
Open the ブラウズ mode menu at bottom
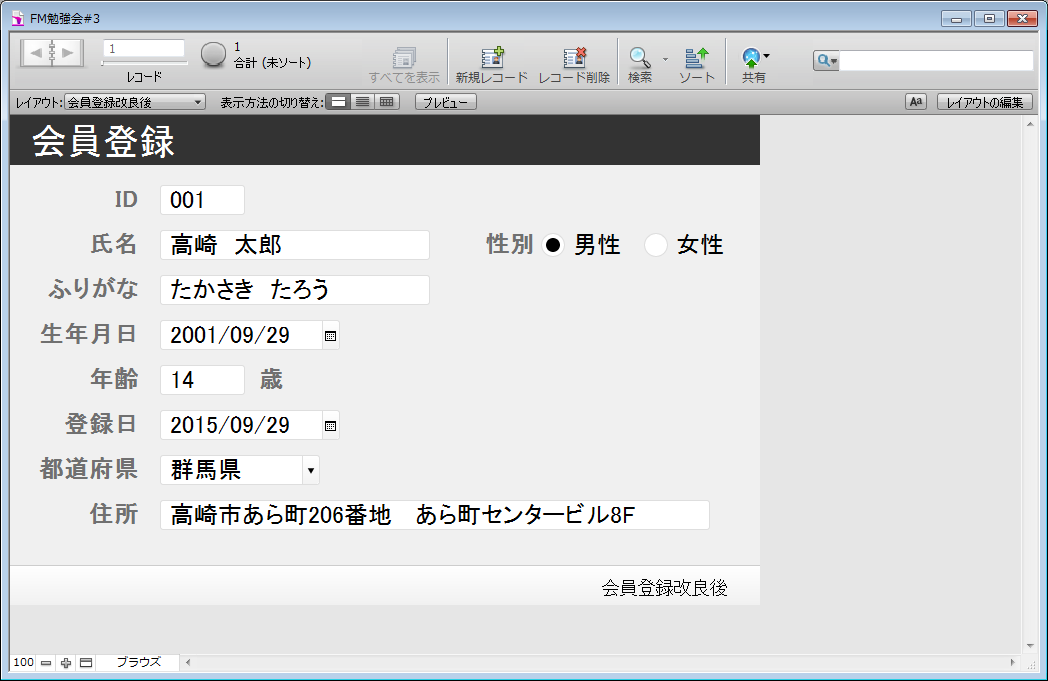click(138, 662)
